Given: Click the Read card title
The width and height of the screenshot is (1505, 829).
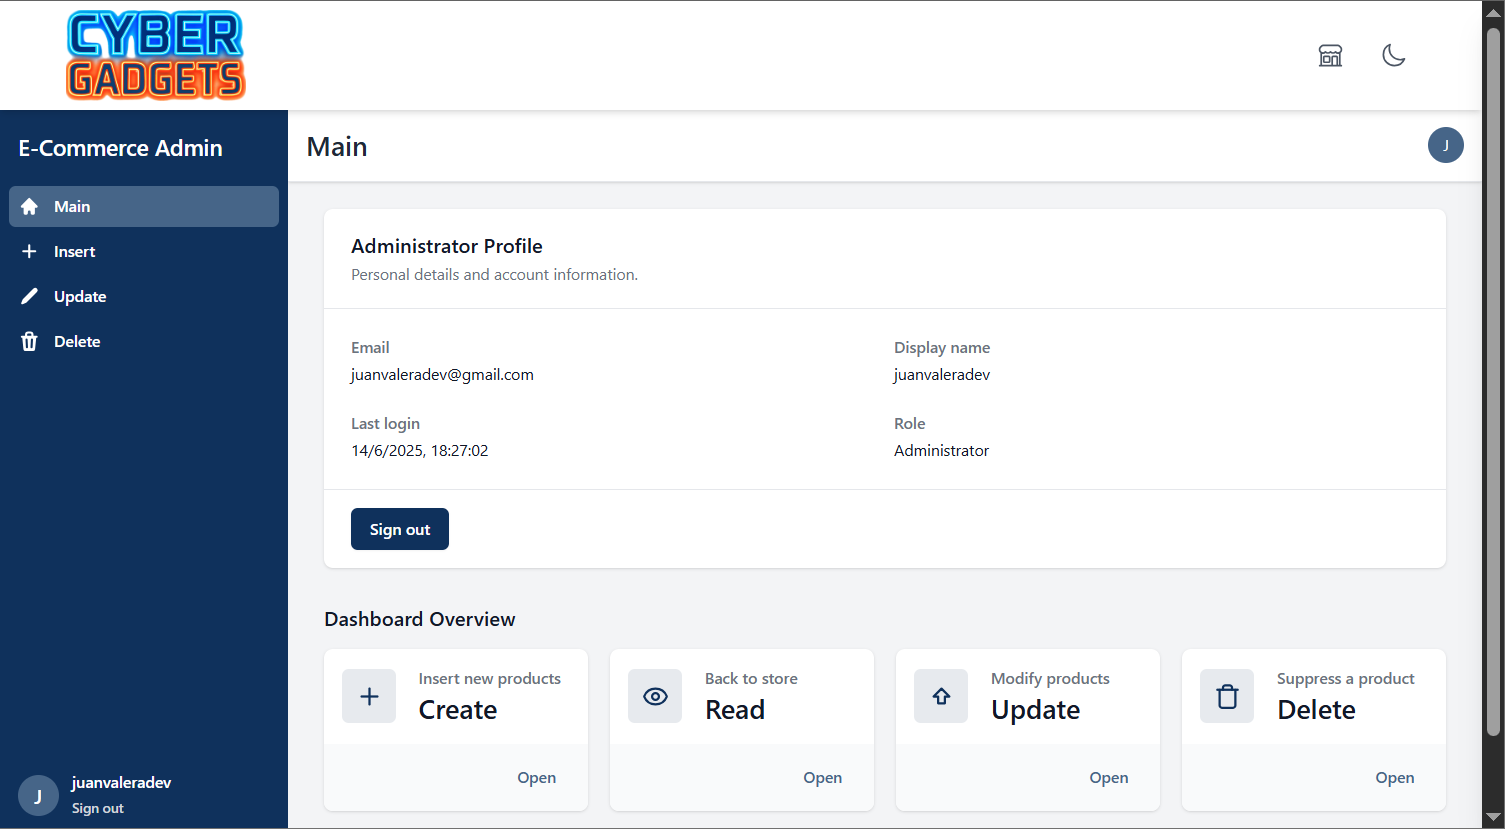Looking at the screenshot, I should pyautogui.click(x=735, y=709).
